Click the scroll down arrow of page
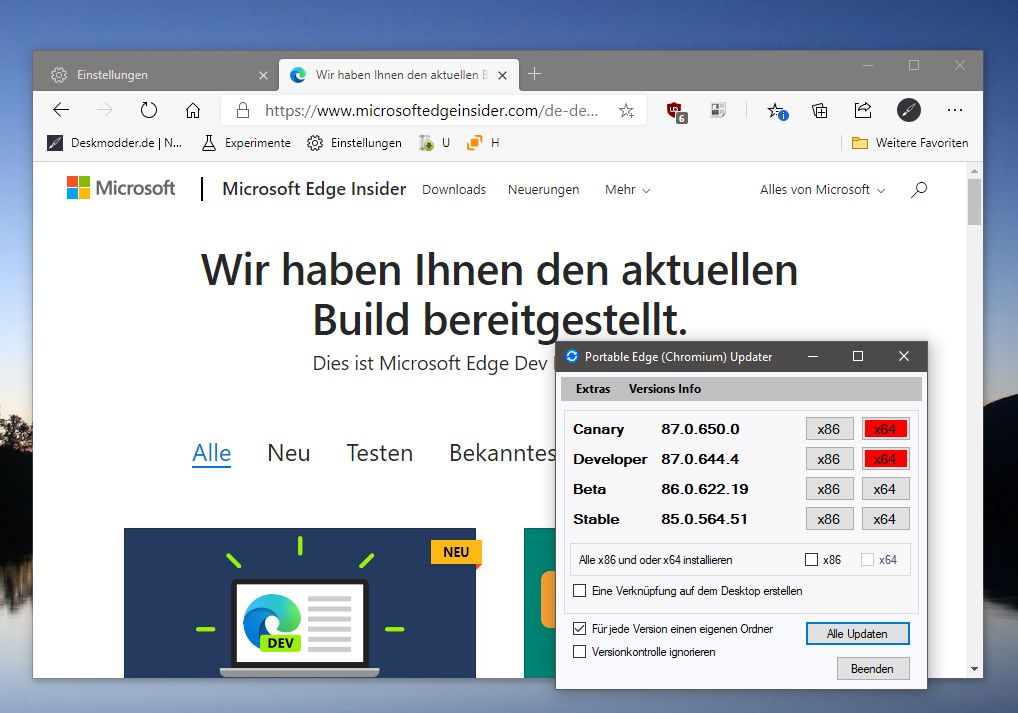The height and width of the screenshot is (713, 1018). click(x=974, y=669)
